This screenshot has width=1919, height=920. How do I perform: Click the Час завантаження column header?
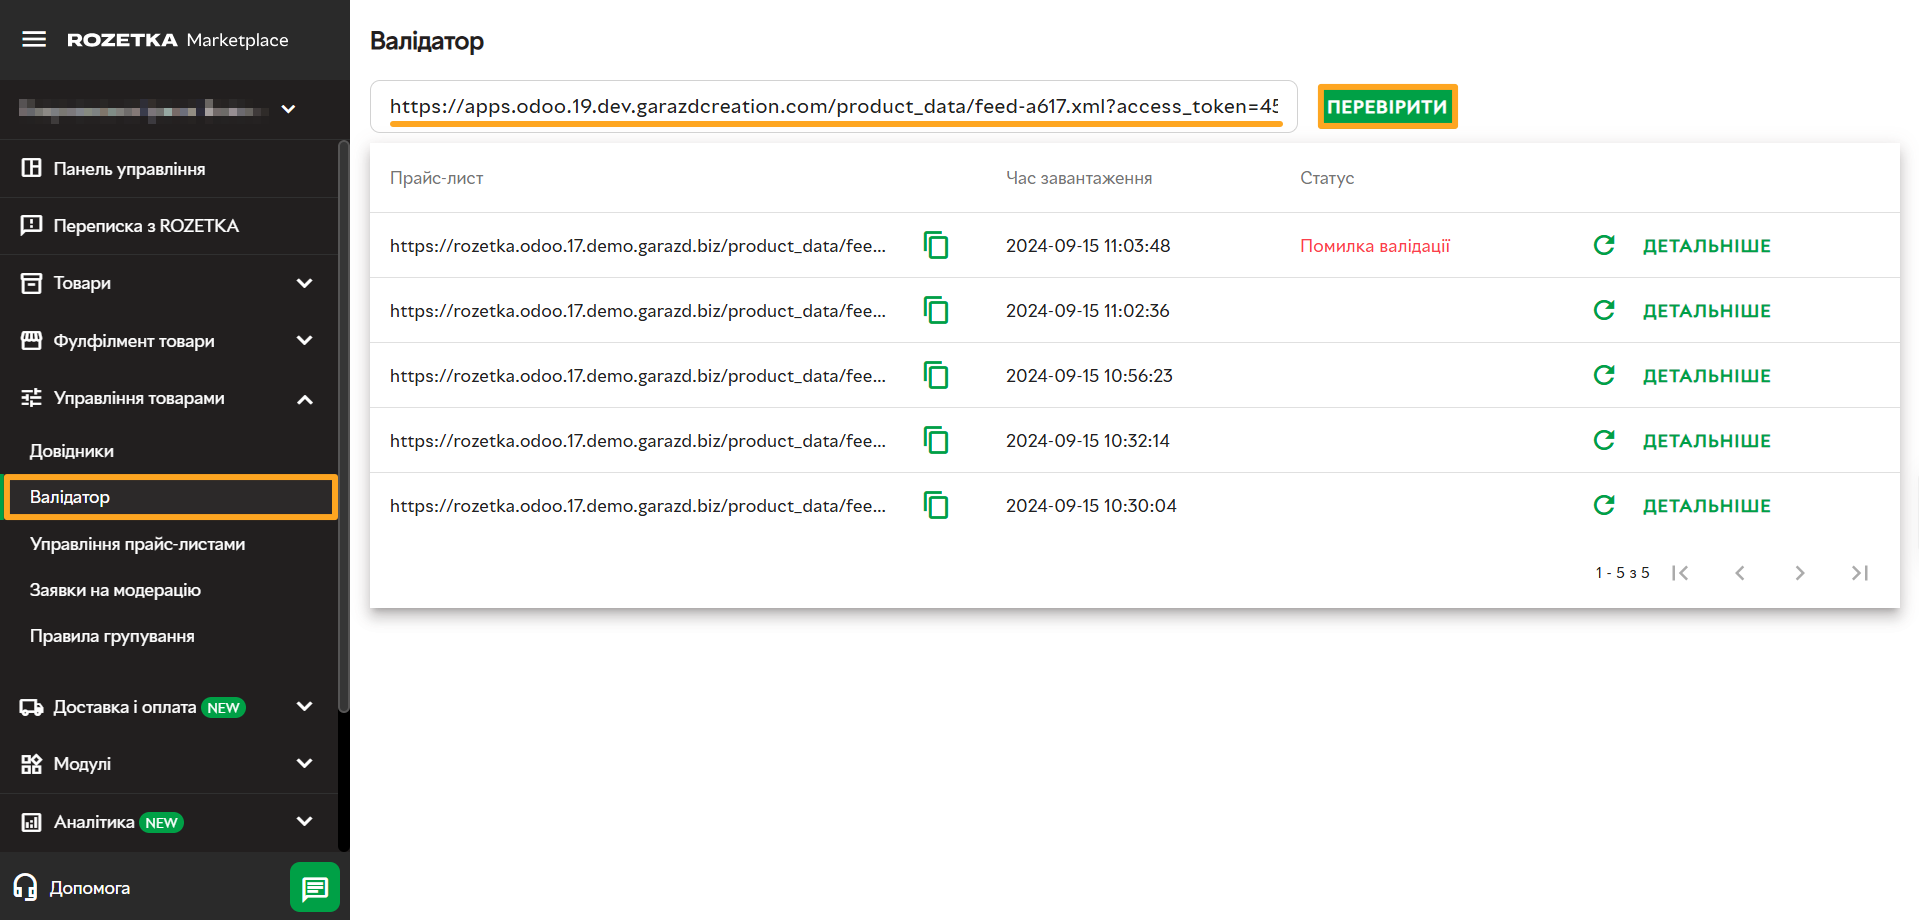click(x=1079, y=178)
